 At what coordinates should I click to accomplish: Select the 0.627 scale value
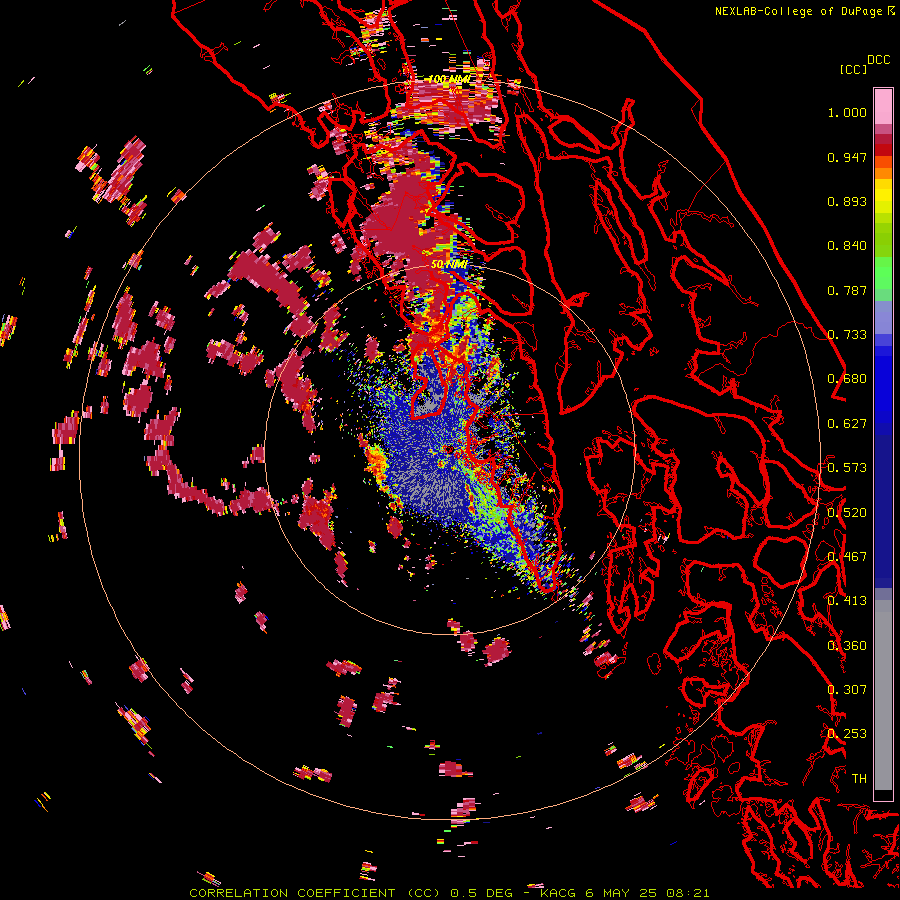point(847,423)
